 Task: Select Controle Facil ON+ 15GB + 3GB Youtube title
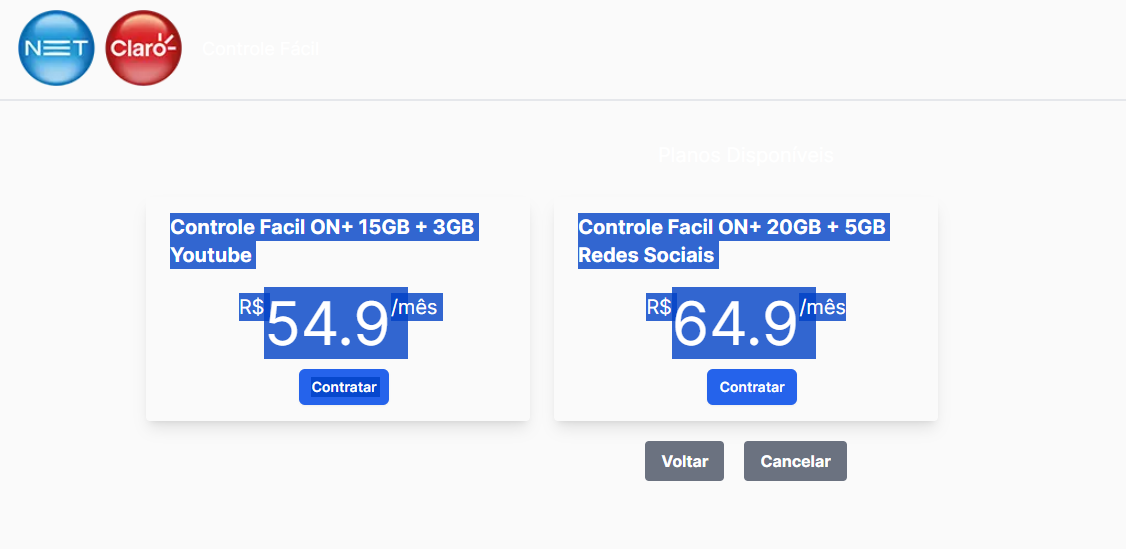tap(325, 241)
